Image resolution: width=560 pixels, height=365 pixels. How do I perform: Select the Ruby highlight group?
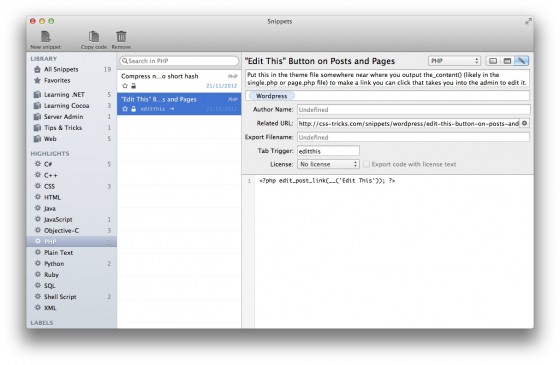coord(71,275)
